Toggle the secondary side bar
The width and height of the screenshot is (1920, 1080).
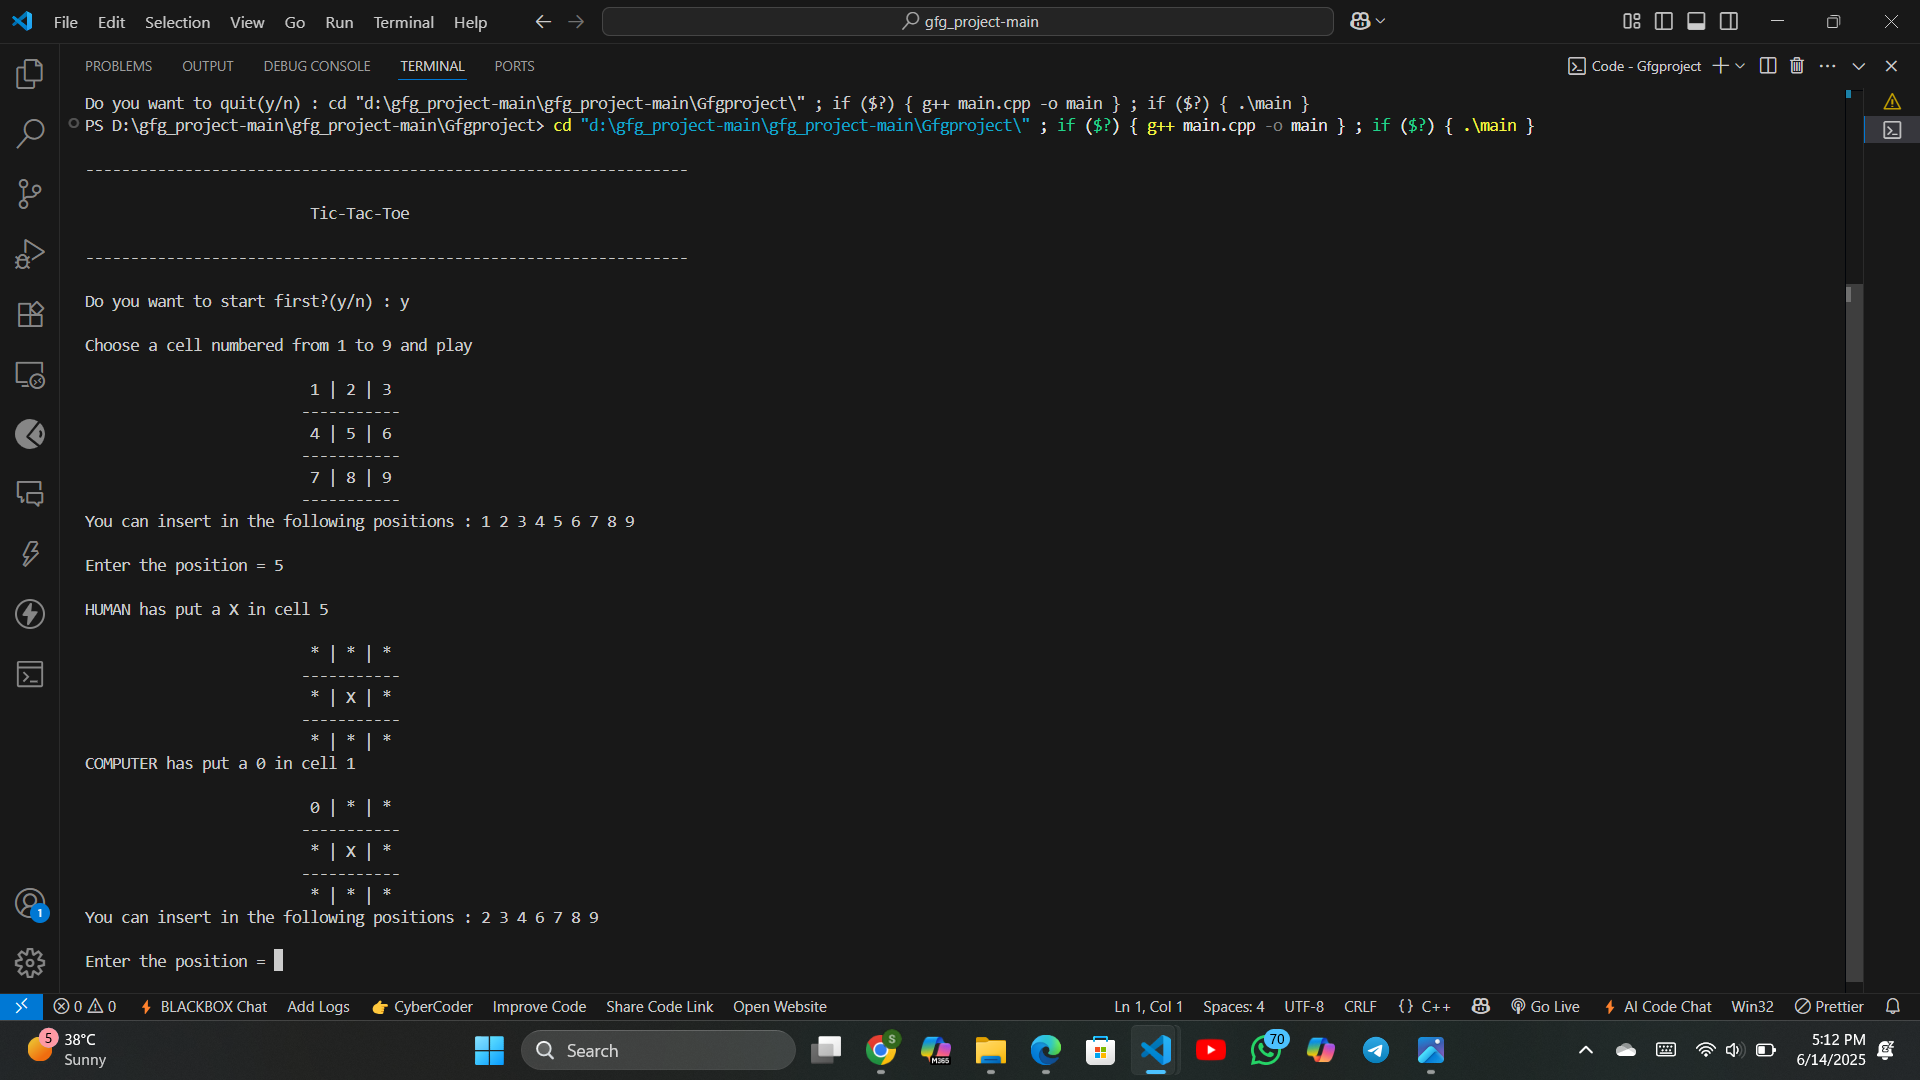[x=1729, y=21]
